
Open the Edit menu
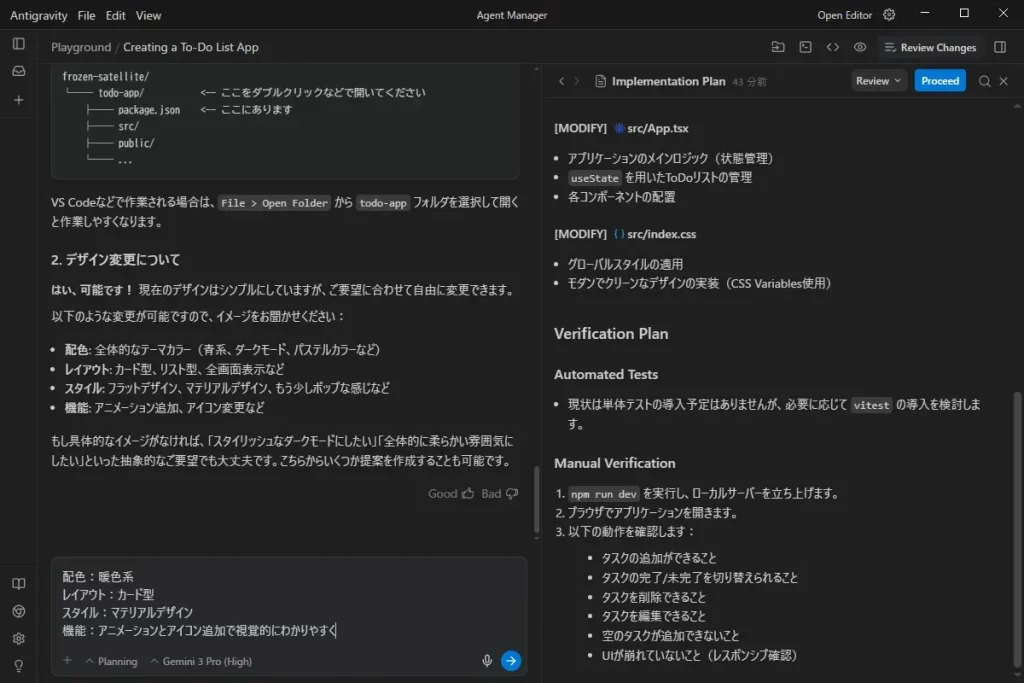(116, 15)
